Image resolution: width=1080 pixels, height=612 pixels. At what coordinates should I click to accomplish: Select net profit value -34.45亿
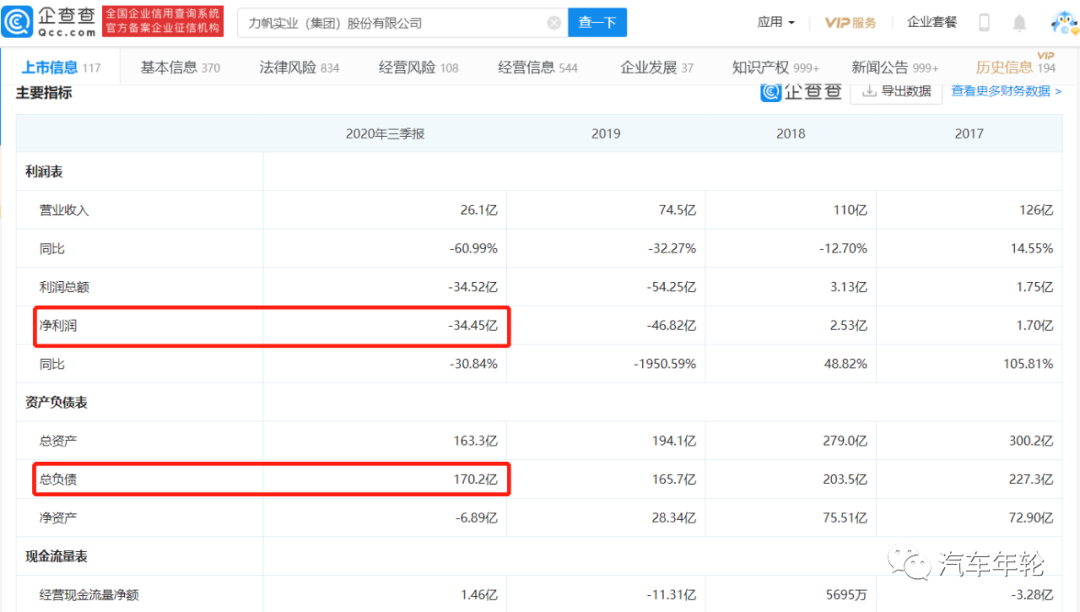[472, 326]
